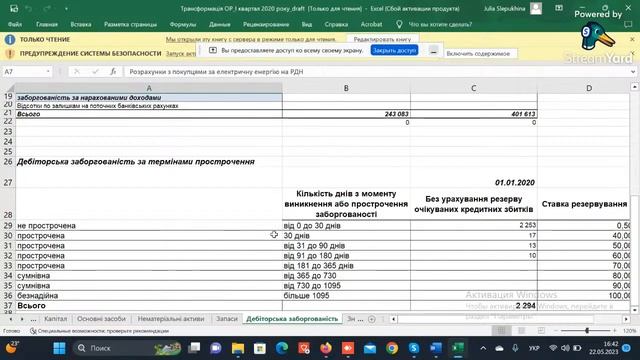Click the horizontal scrollbar right arrow
Viewport: 640px width, 360px height.
(x=626, y=319)
